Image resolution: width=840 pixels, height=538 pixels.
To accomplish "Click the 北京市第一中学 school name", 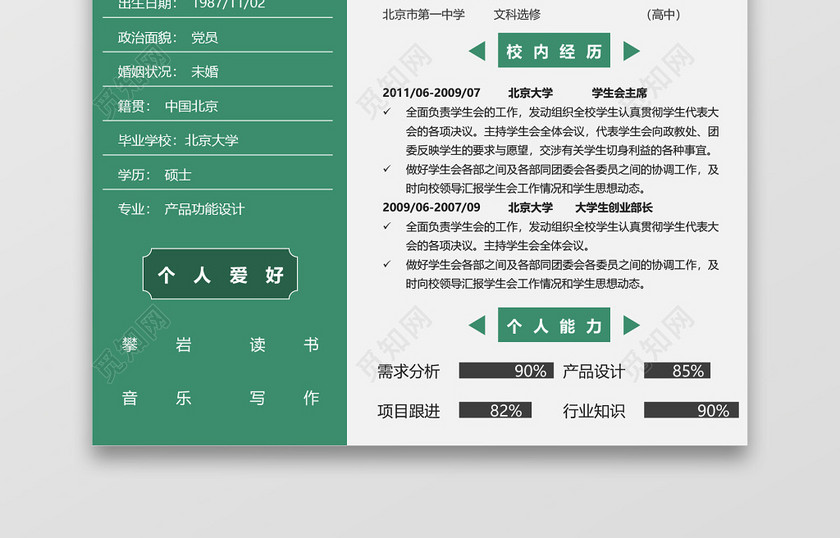I will [424, 15].
